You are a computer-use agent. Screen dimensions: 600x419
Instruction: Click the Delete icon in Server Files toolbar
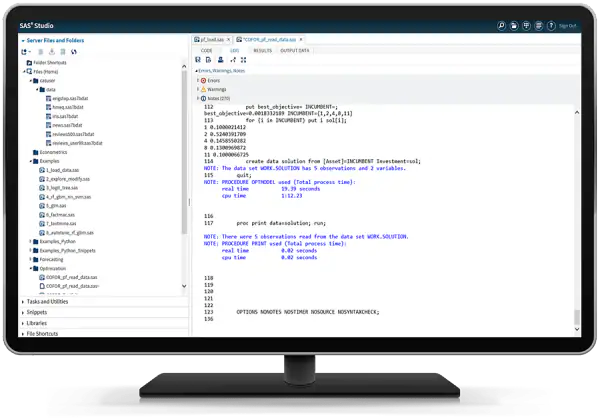(x=41, y=52)
